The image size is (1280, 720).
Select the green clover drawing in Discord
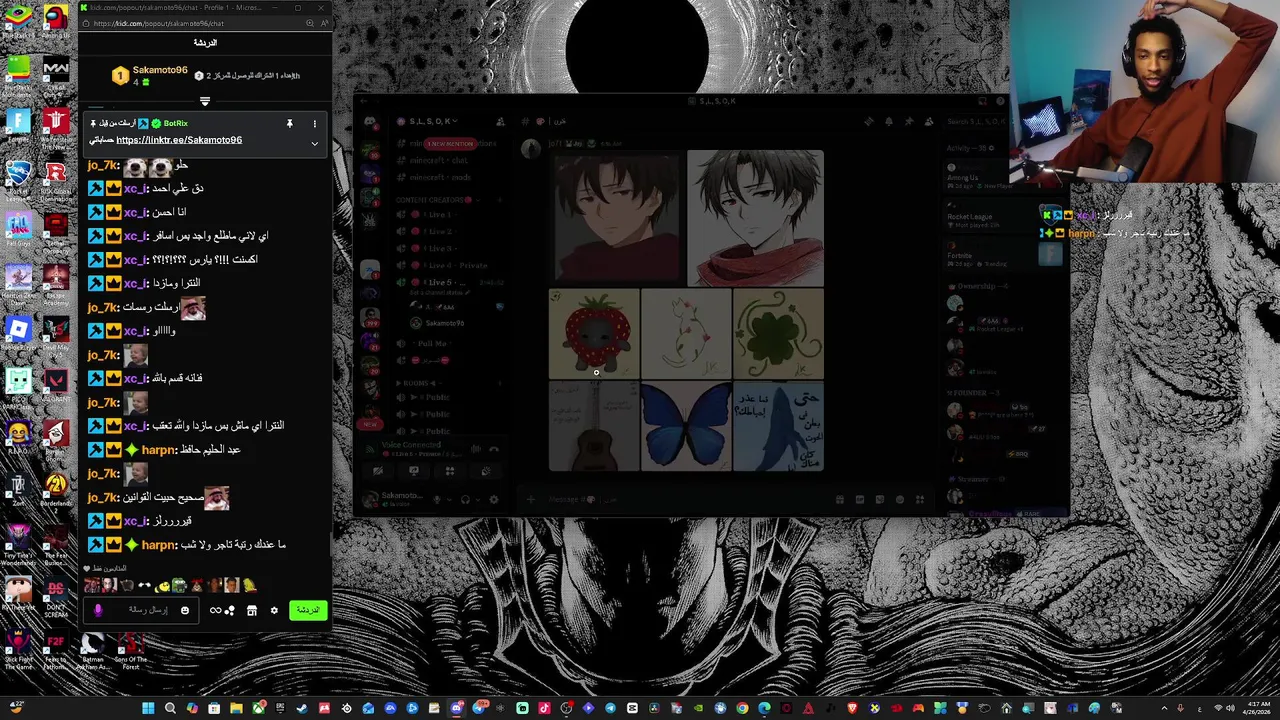778,334
